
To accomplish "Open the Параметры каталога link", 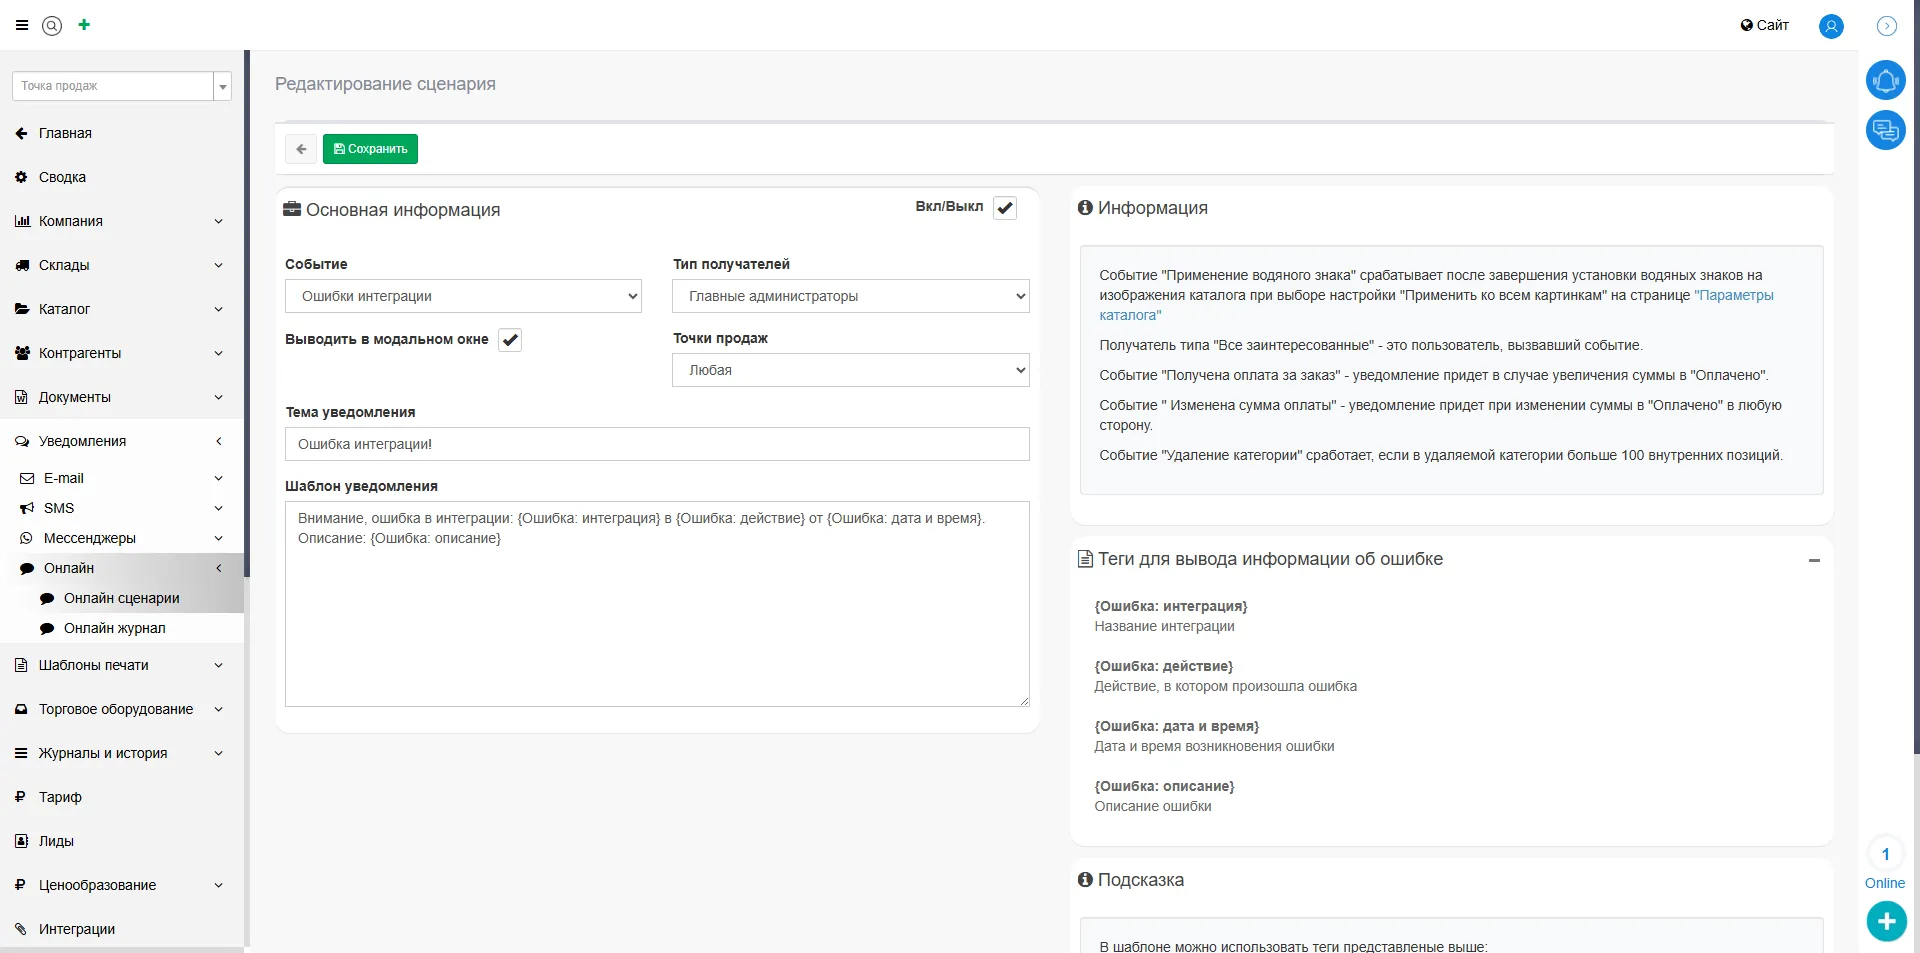I will [1734, 296].
